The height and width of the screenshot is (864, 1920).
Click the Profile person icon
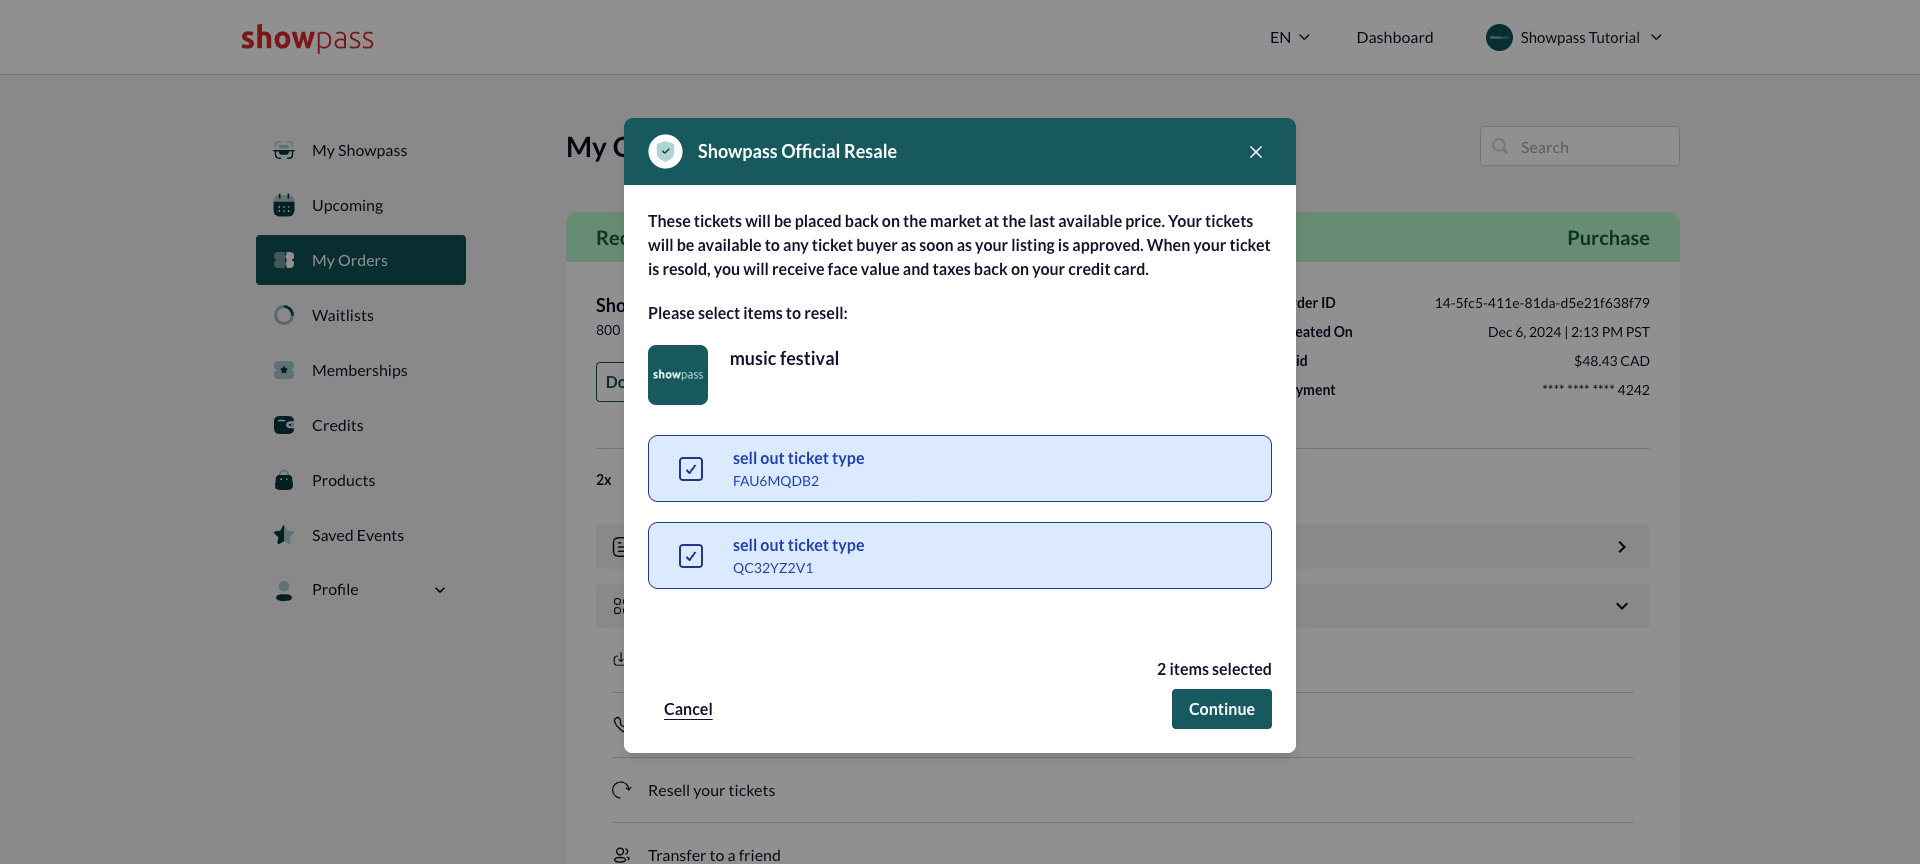point(284,590)
